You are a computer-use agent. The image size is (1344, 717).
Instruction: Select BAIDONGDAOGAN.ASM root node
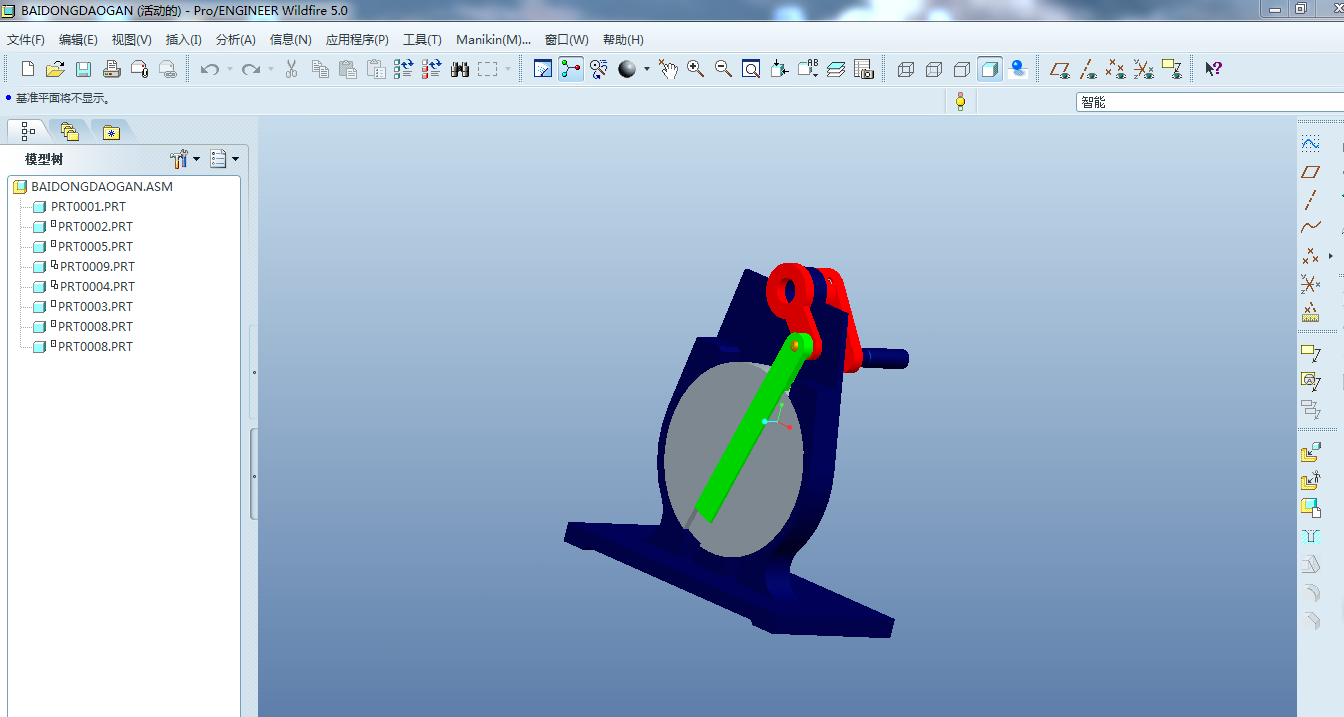click(x=101, y=187)
